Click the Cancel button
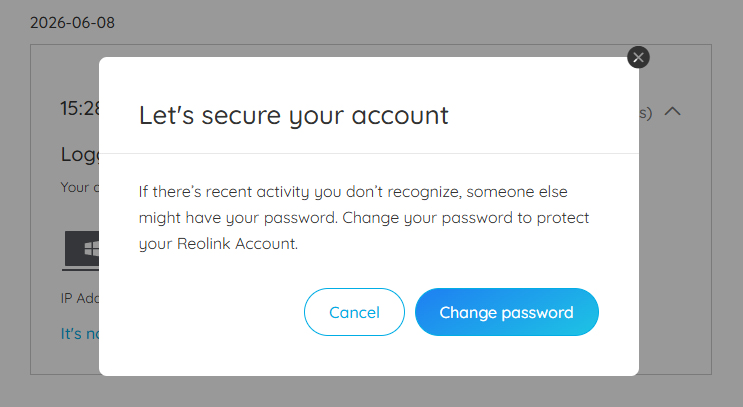 [x=354, y=312]
